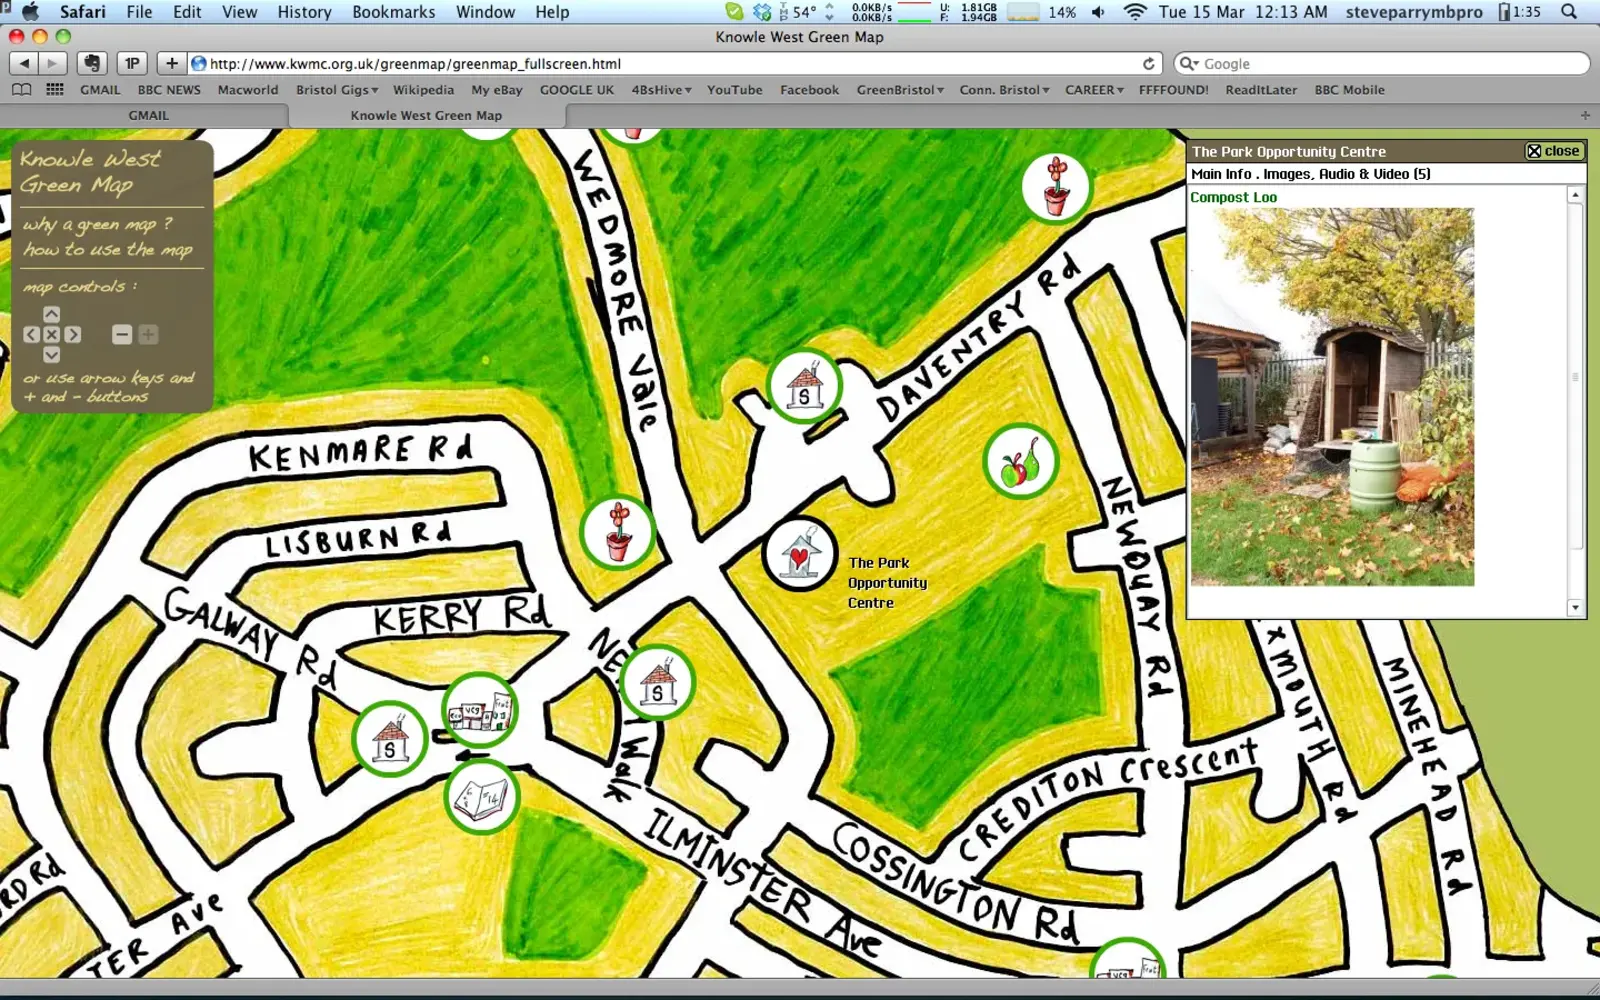Open the open-book marker on the map
Image resolution: width=1600 pixels, height=1000 pixels.
[x=481, y=797]
